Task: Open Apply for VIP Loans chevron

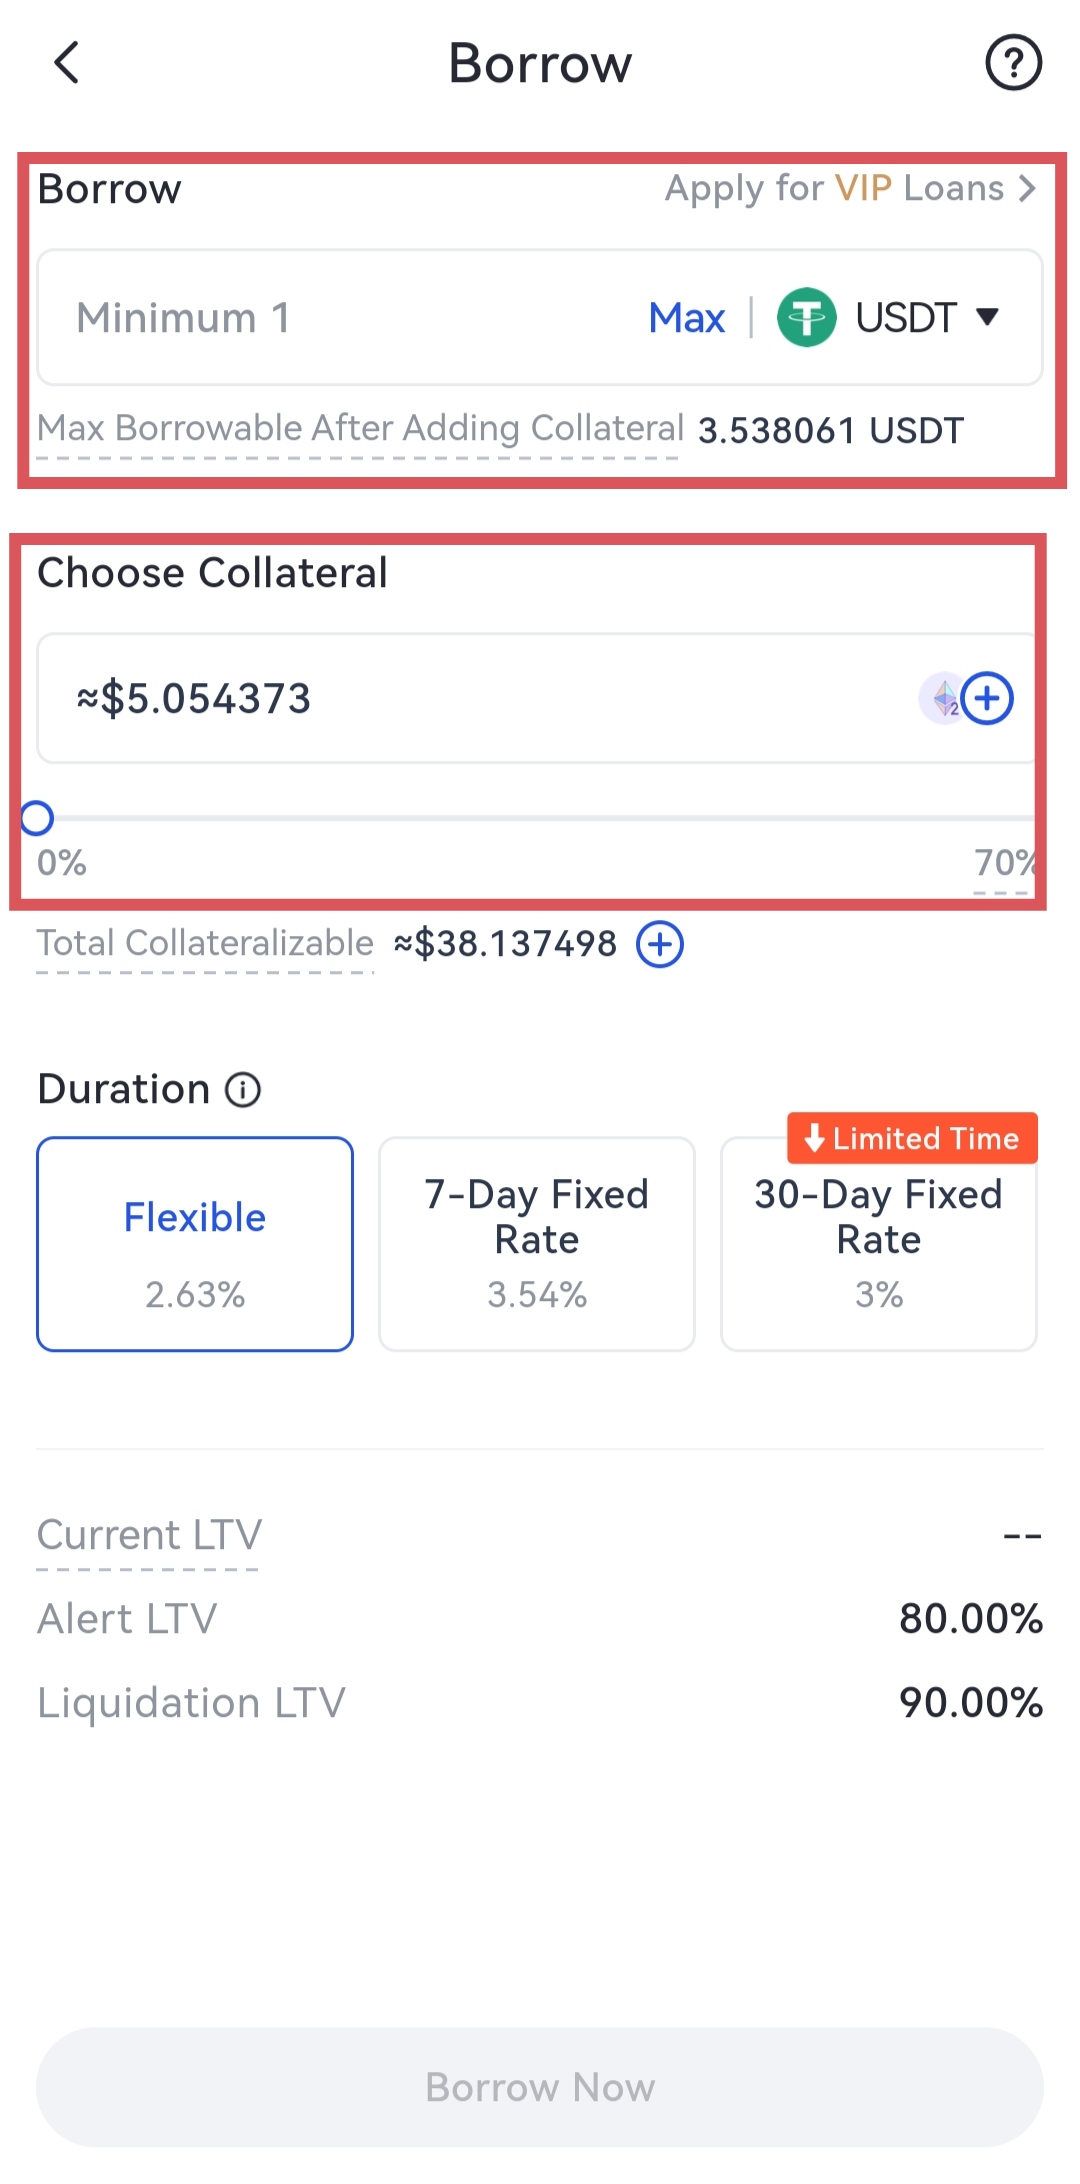Action: tap(1026, 188)
